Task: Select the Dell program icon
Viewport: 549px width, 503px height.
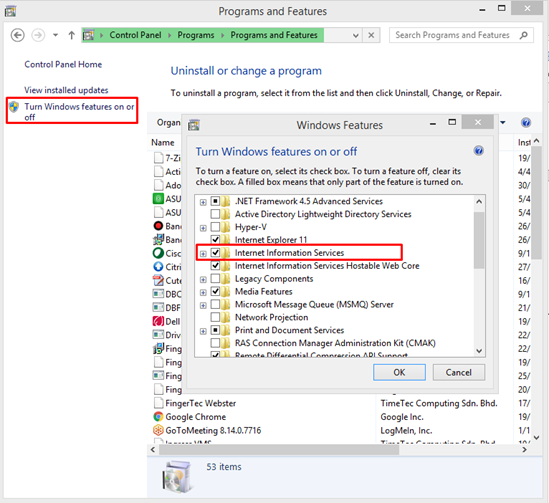Action: [x=158, y=321]
